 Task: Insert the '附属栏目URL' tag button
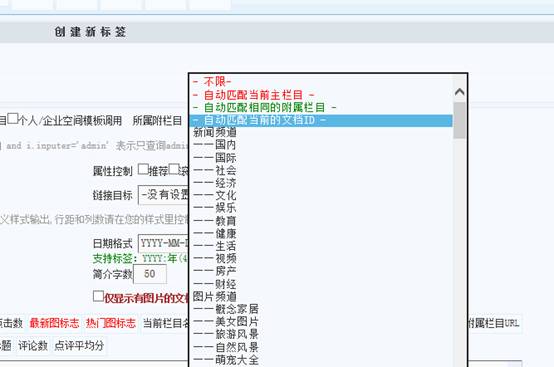tap(494, 323)
